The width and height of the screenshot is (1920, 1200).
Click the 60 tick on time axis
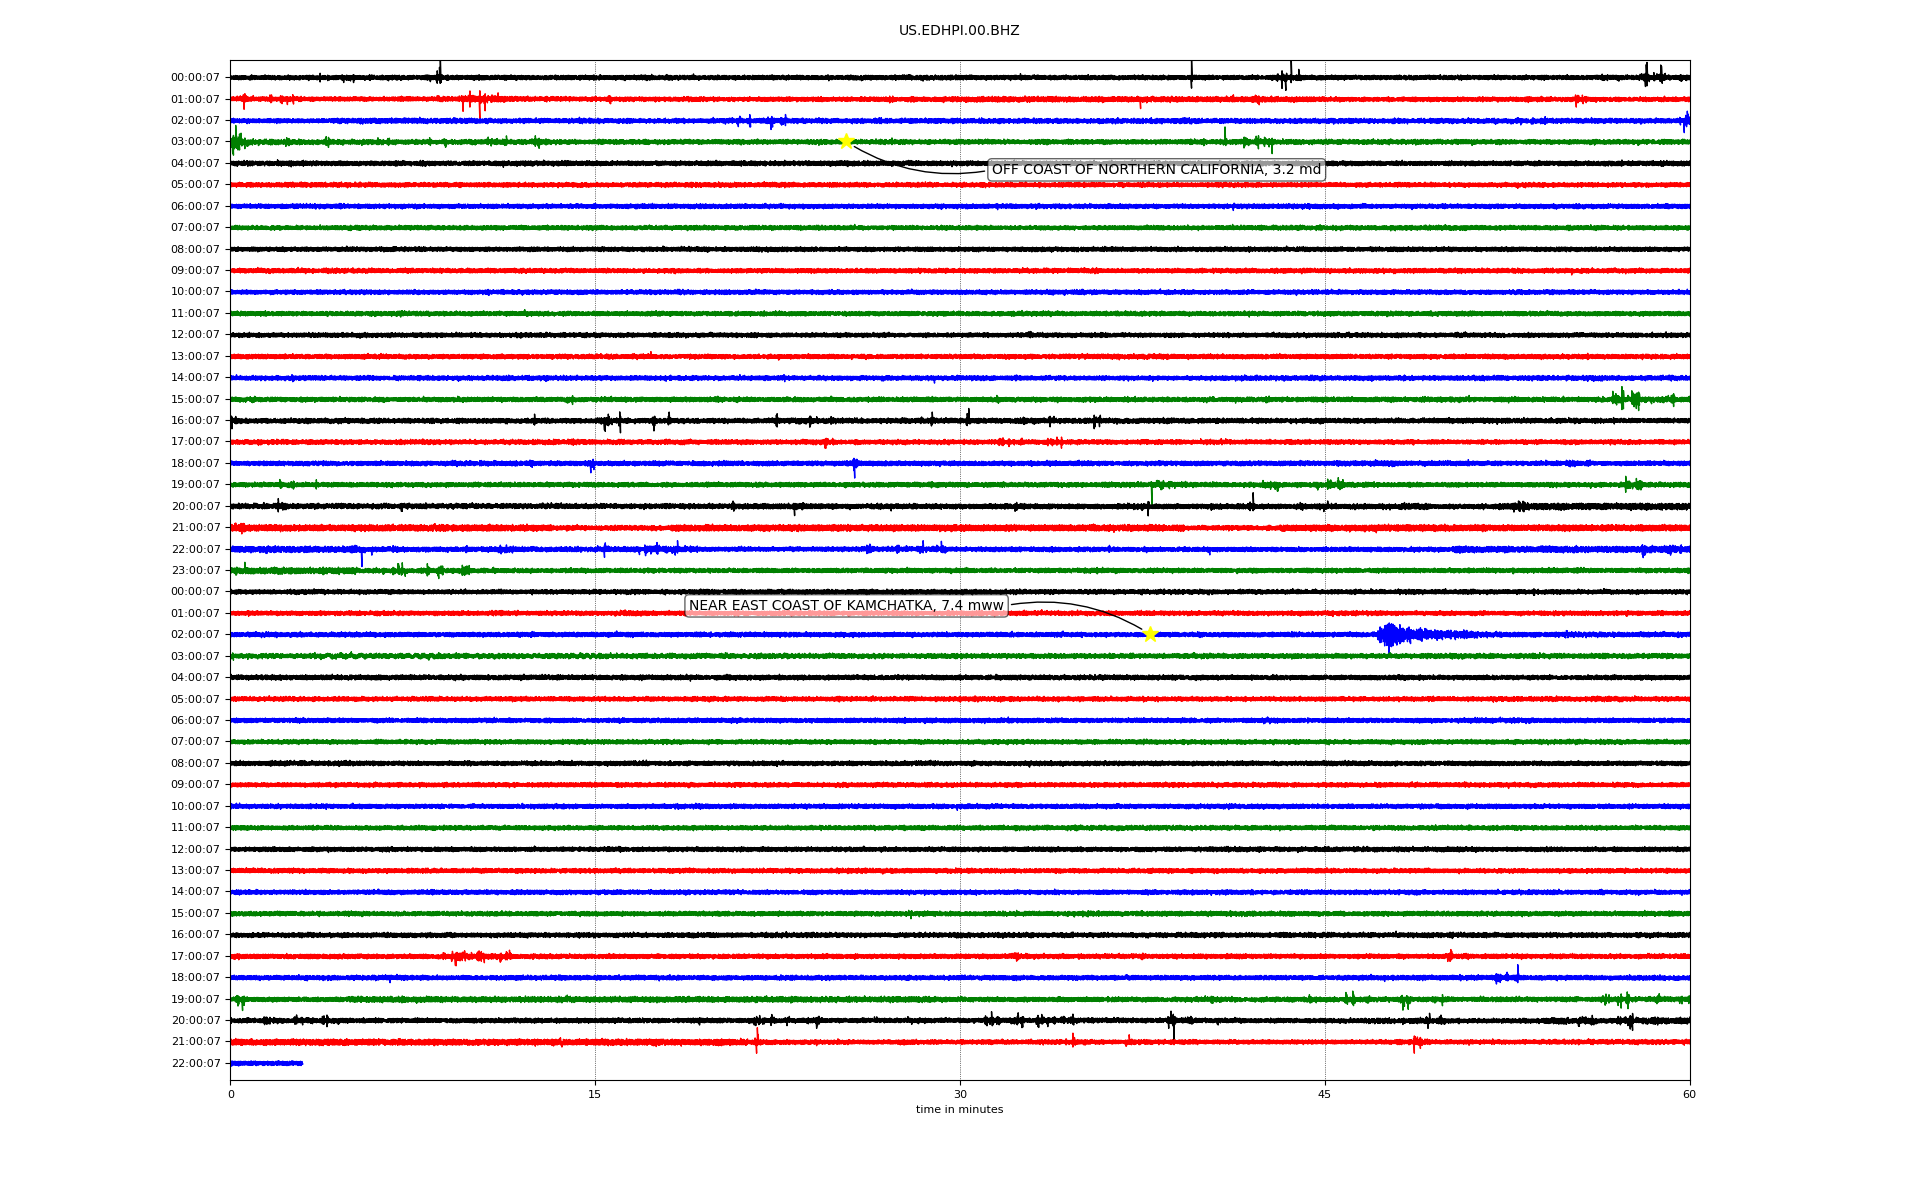point(1689,1094)
